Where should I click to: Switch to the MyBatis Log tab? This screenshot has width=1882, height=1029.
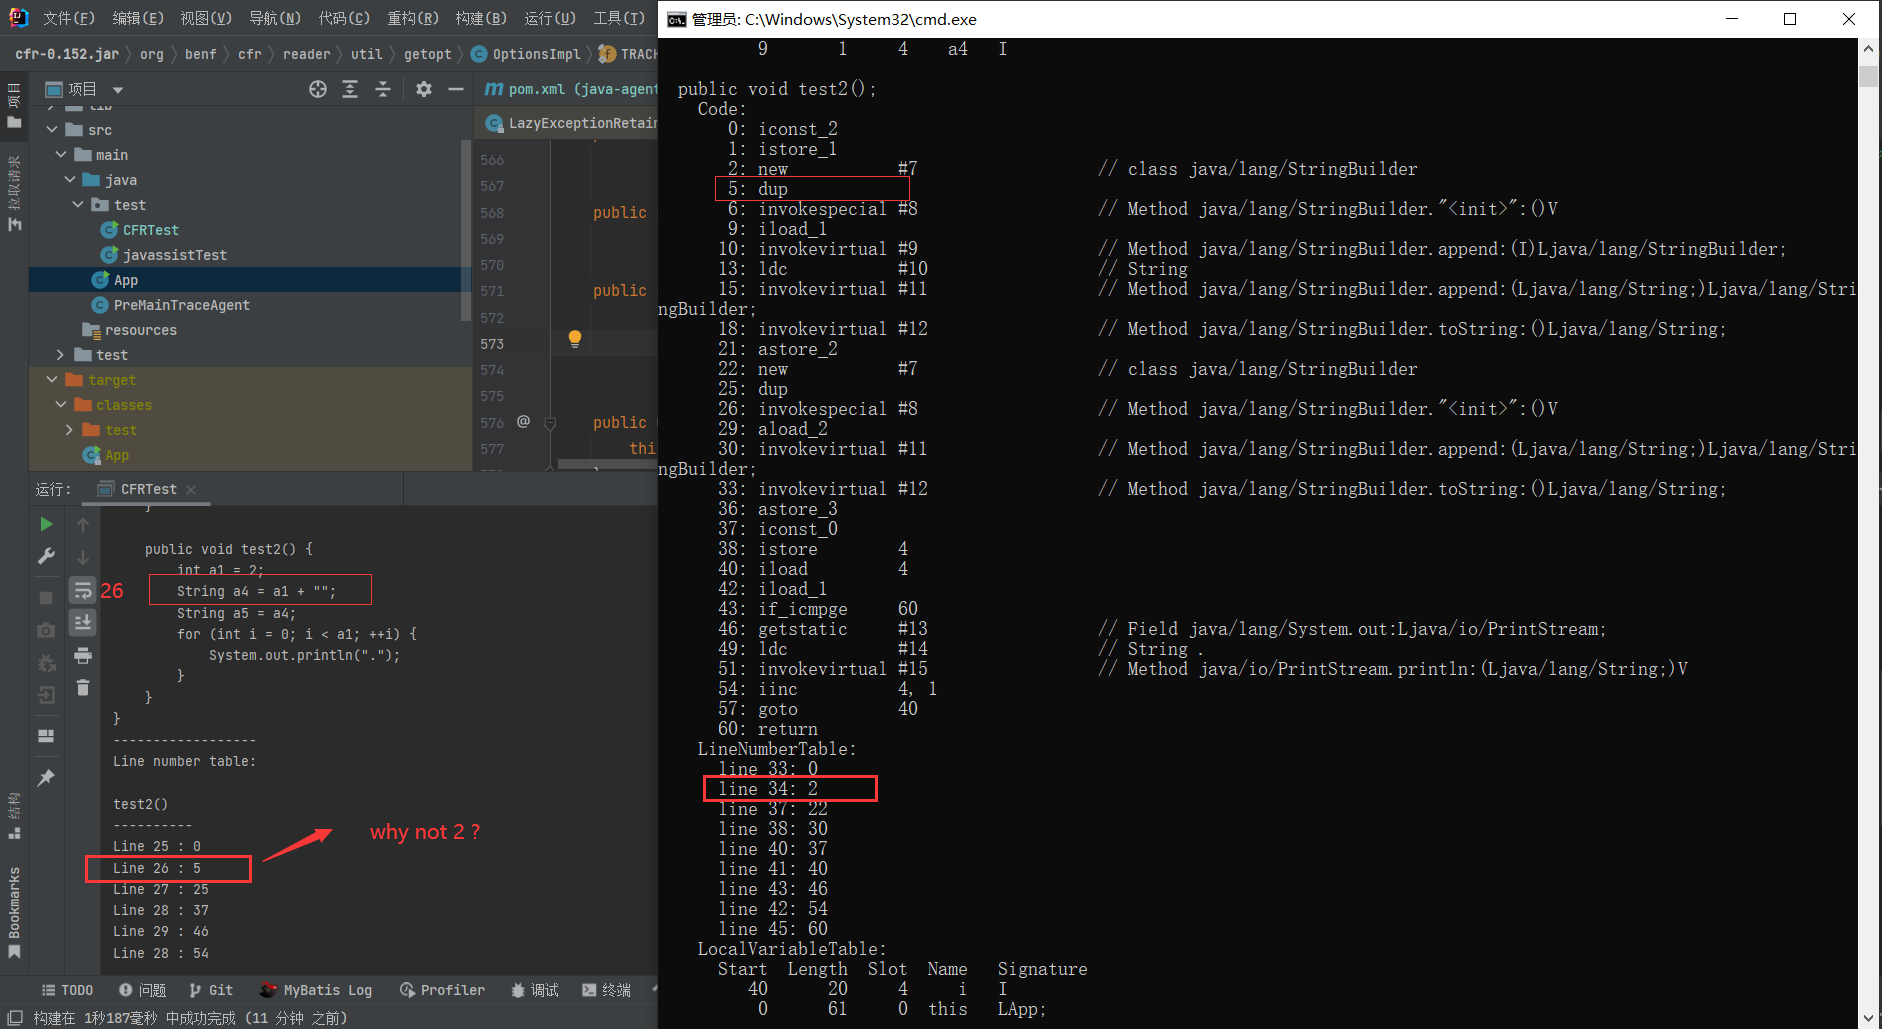[317, 989]
